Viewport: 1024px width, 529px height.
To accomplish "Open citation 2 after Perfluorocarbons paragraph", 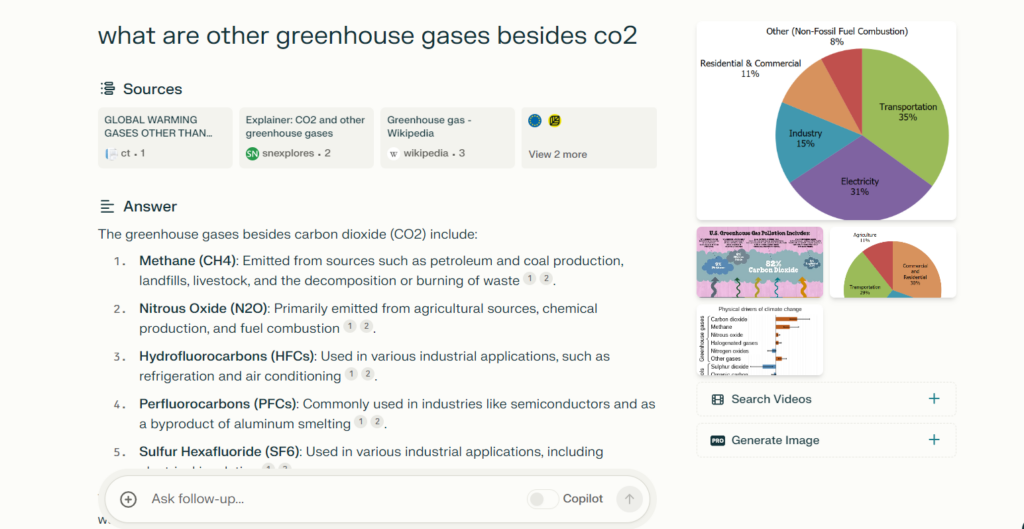I will tap(377, 422).
